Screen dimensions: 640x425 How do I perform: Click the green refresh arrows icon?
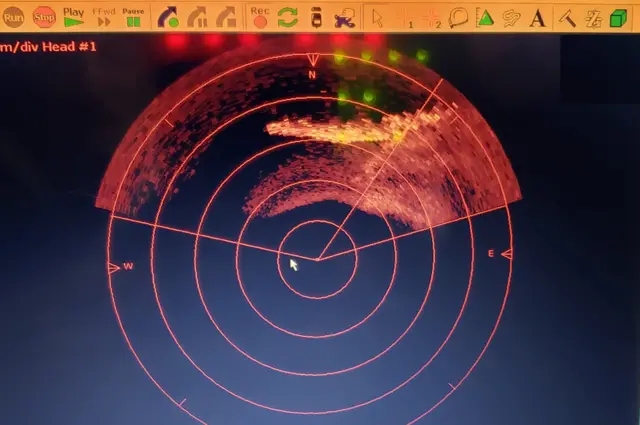point(288,17)
